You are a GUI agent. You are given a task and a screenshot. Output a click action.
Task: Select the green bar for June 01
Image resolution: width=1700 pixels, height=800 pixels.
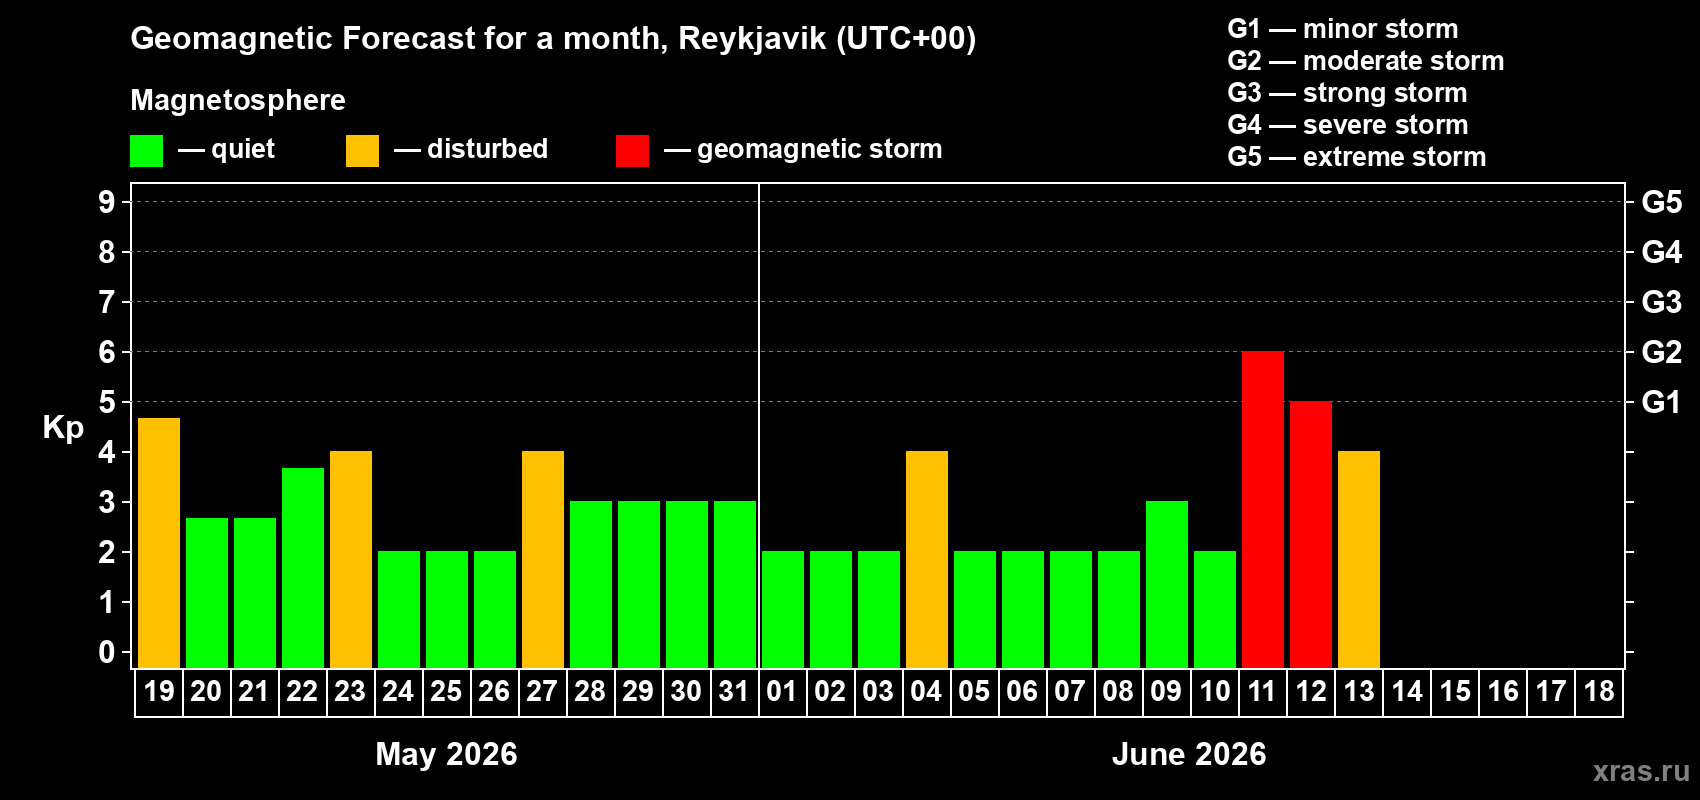783,610
